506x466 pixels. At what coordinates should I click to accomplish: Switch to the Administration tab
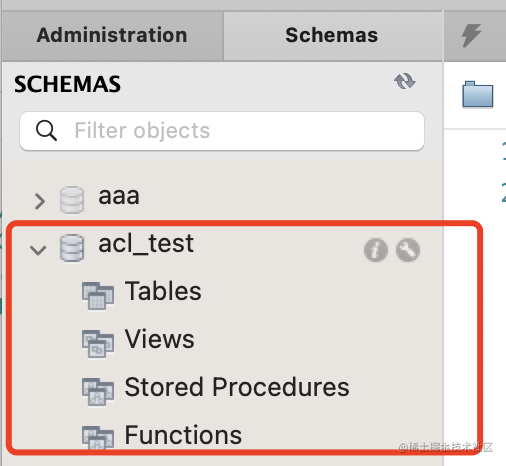coord(112,35)
